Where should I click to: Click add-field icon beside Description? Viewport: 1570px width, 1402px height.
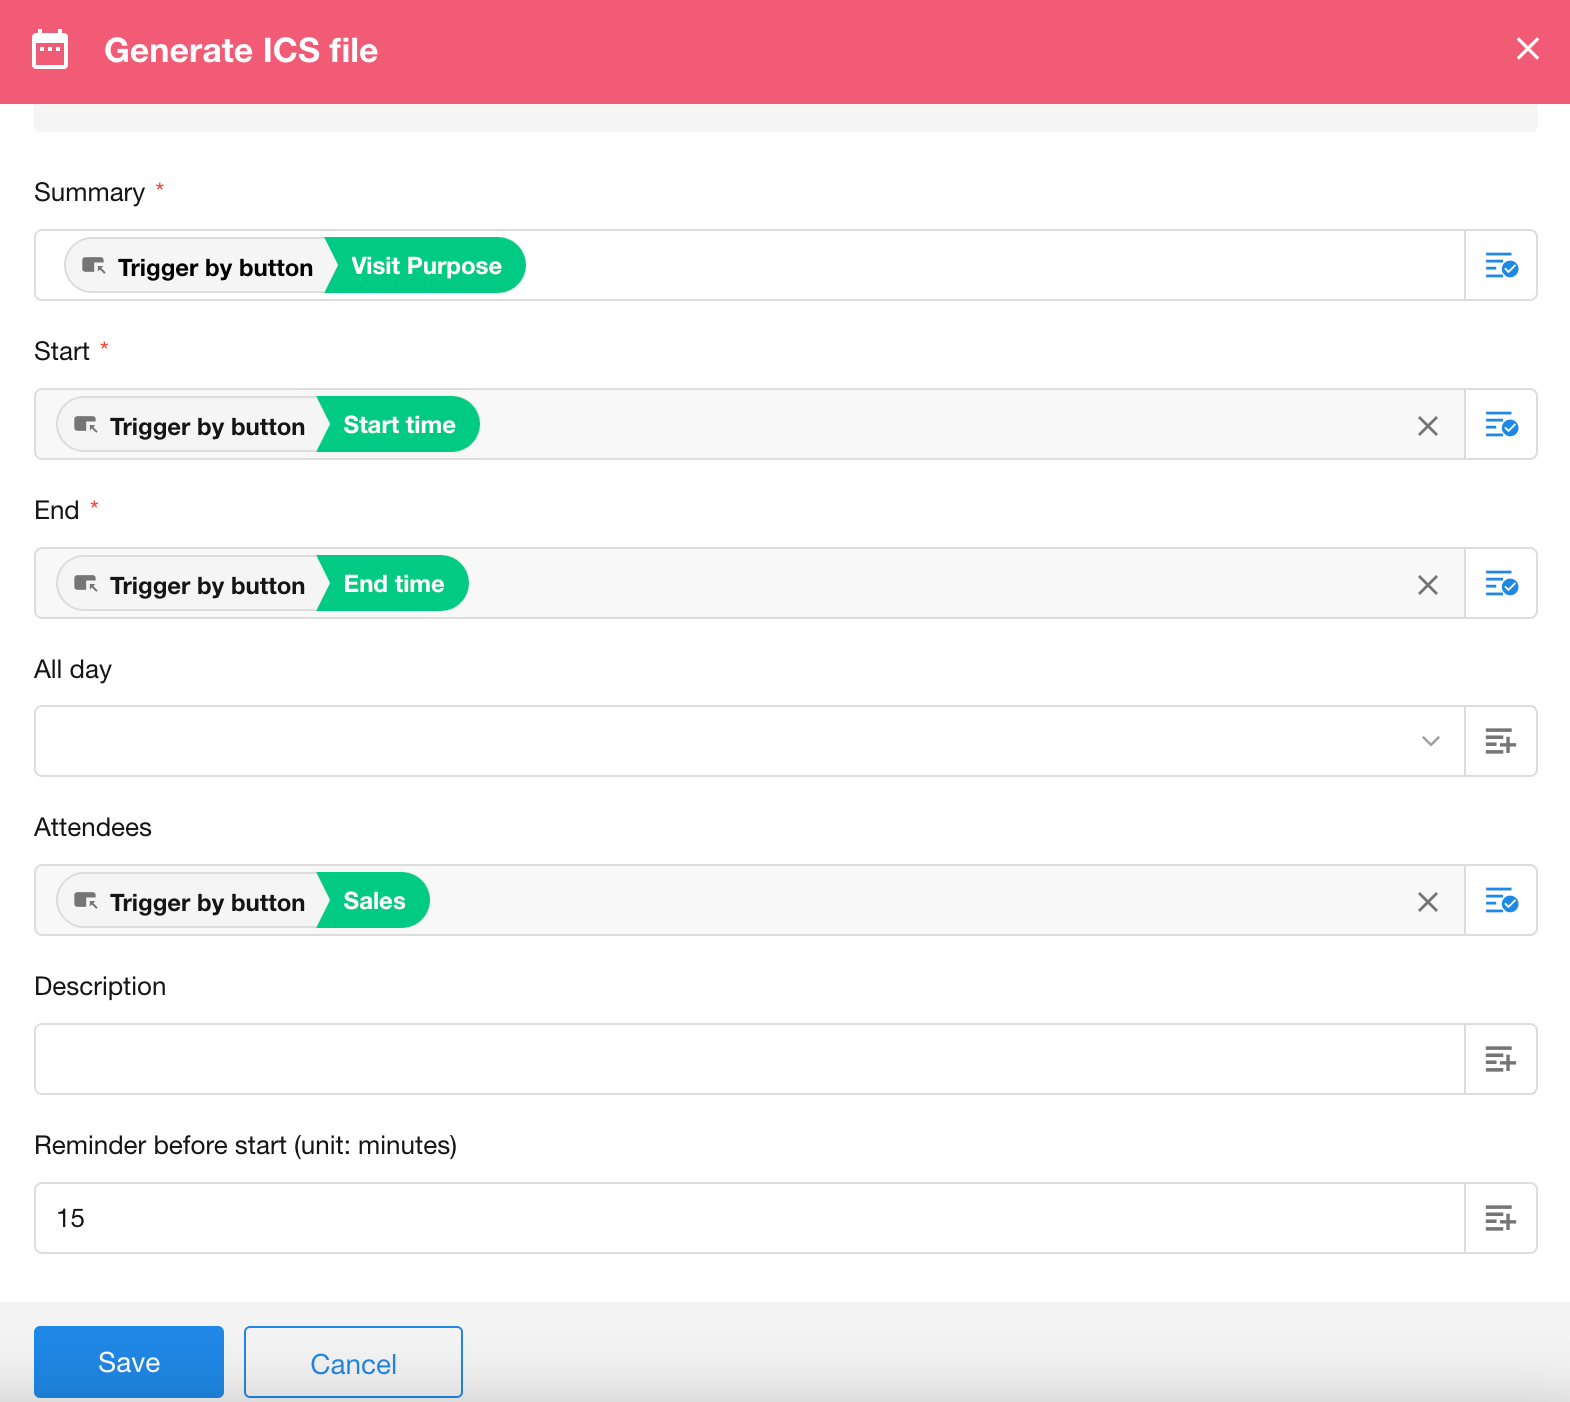(x=1500, y=1060)
